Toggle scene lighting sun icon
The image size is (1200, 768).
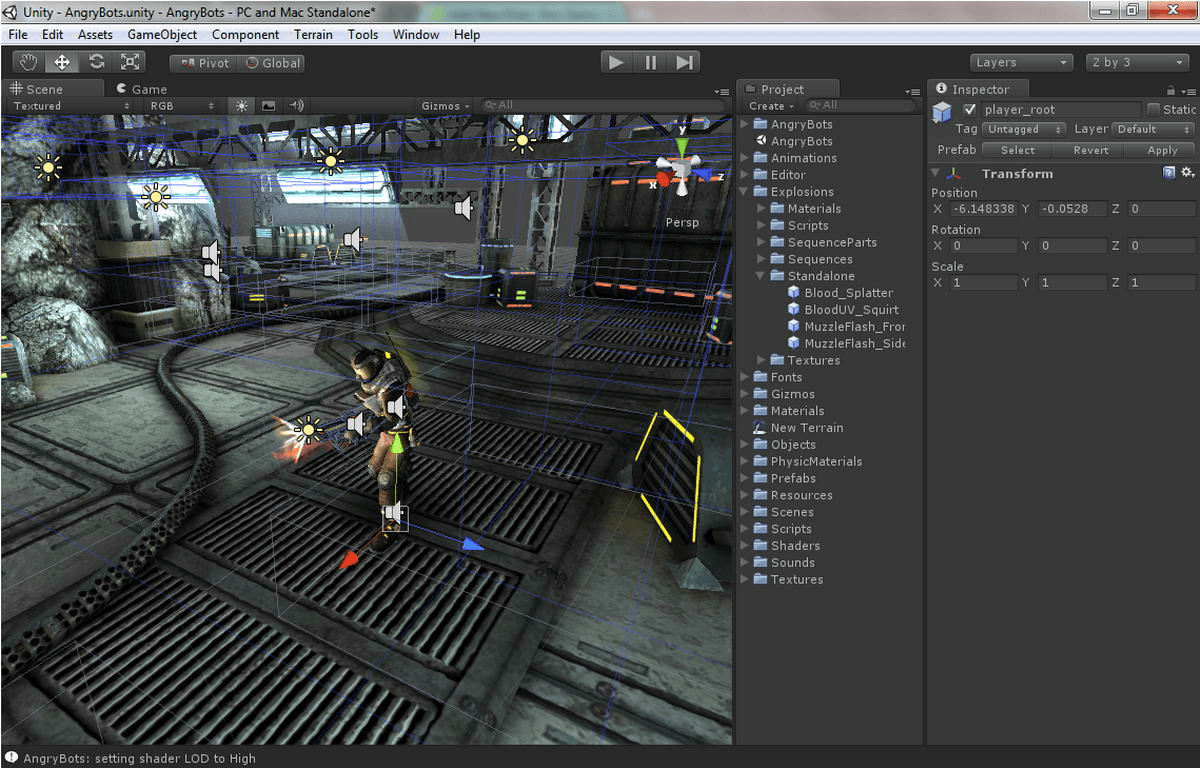click(x=241, y=105)
